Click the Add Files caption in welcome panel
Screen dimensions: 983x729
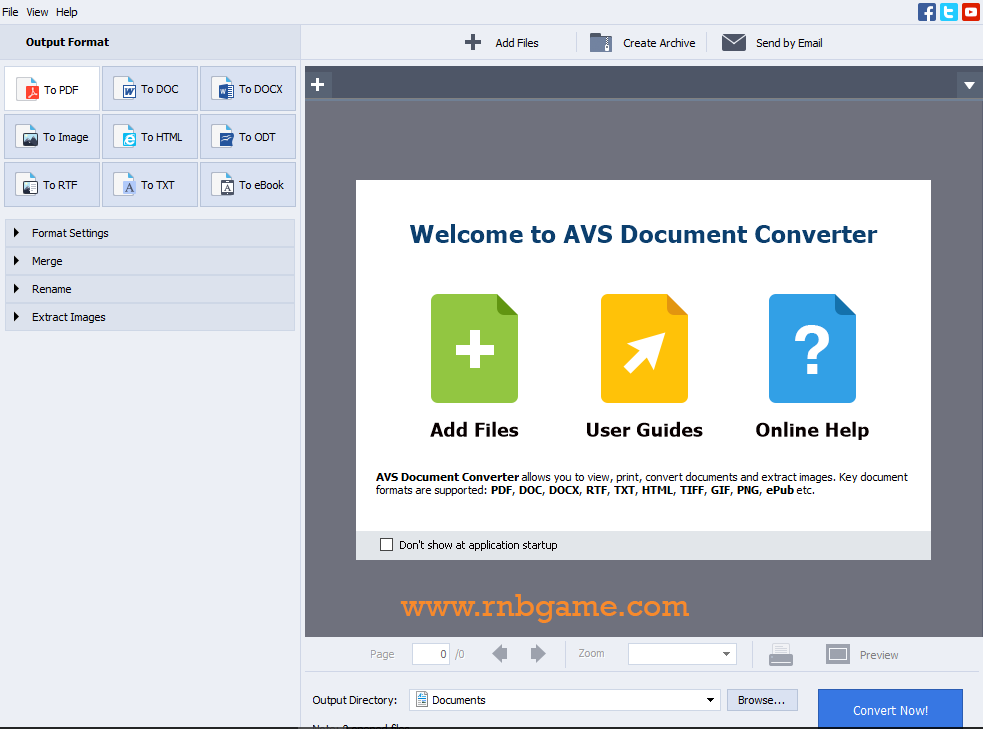pos(474,430)
